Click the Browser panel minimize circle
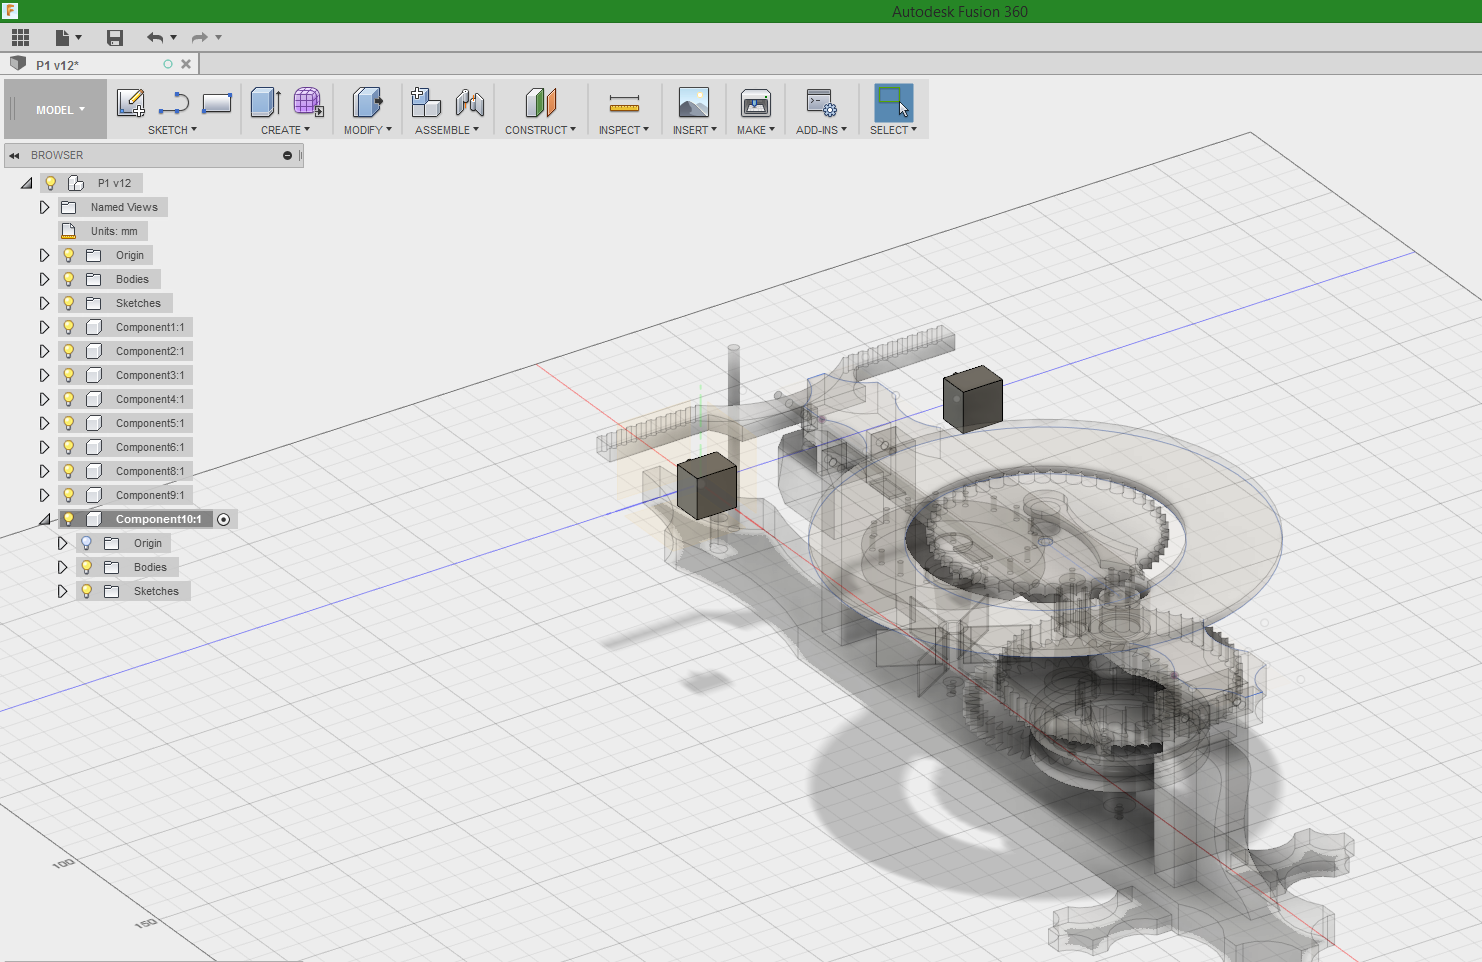The width and height of the screenshot is (1482, 962). coord(287,155)
